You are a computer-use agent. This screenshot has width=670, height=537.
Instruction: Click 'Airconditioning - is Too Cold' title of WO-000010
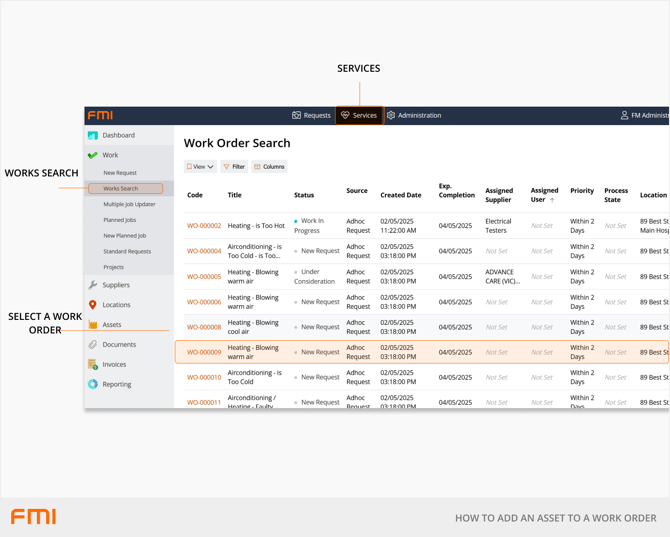coord(255,377)
